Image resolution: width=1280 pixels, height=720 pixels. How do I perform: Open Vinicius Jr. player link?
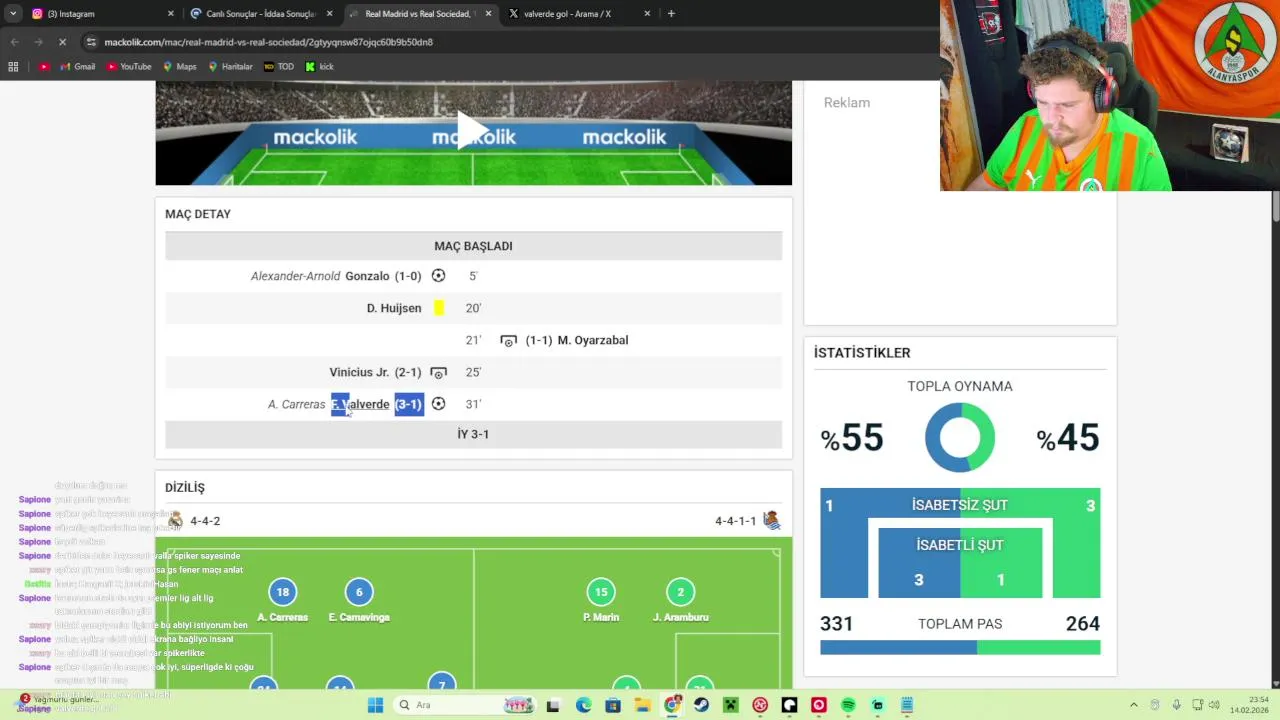359,372
